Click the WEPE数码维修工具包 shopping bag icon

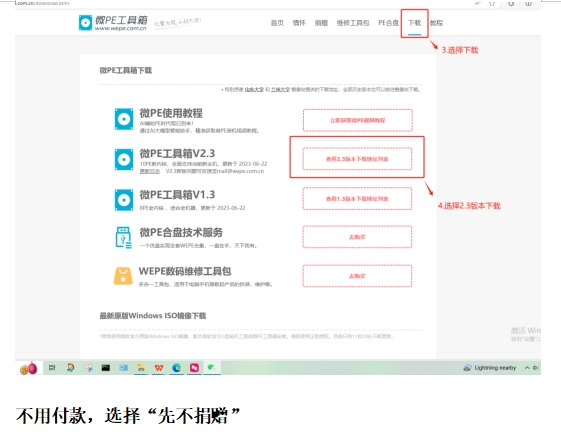[x=123, y=276]
